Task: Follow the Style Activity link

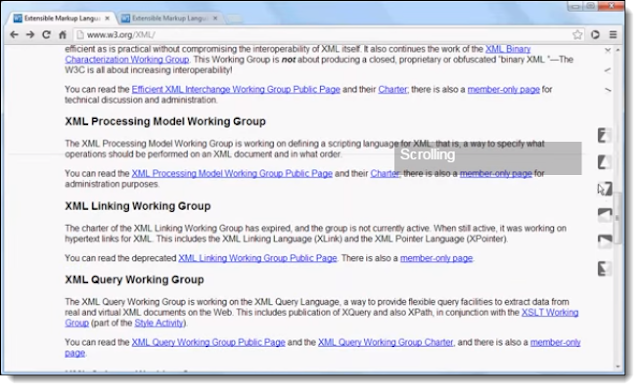Action: pyautogui.click(x=159, y=323)
